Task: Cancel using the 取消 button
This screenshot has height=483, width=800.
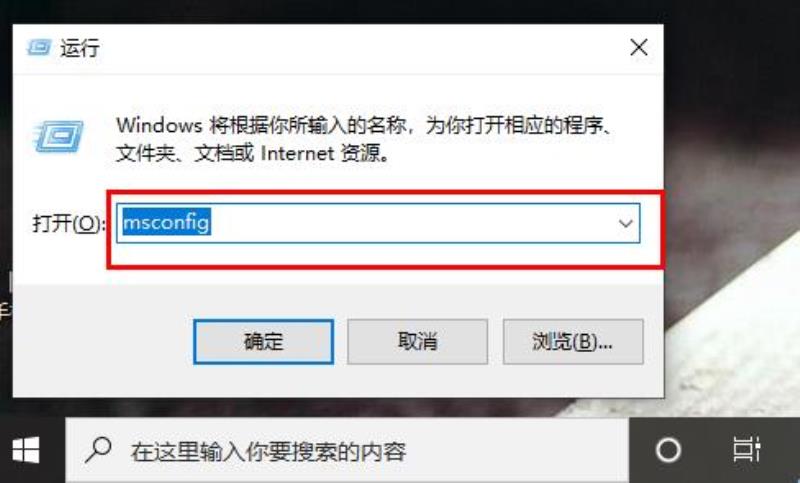Action: [417, 342]
